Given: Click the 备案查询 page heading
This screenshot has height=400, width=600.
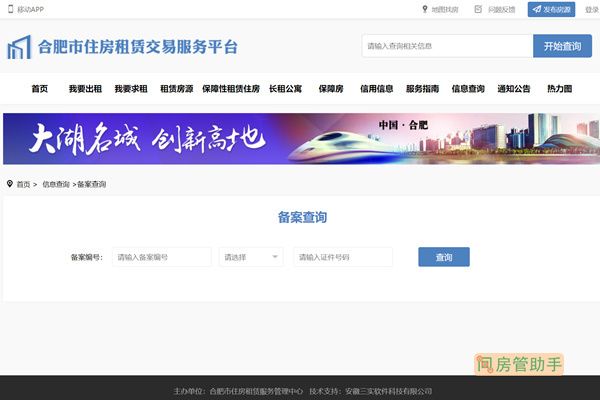Looking at the screenshot, I should pyautogui.click(x=302, y=217).
